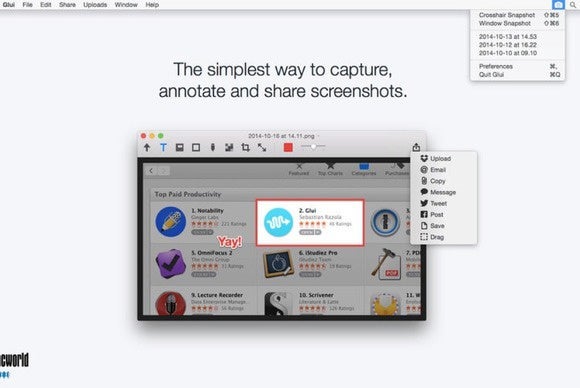580x388 pixels.
Task: Adjust the line thickness slider
Action: tap(313, 146)
